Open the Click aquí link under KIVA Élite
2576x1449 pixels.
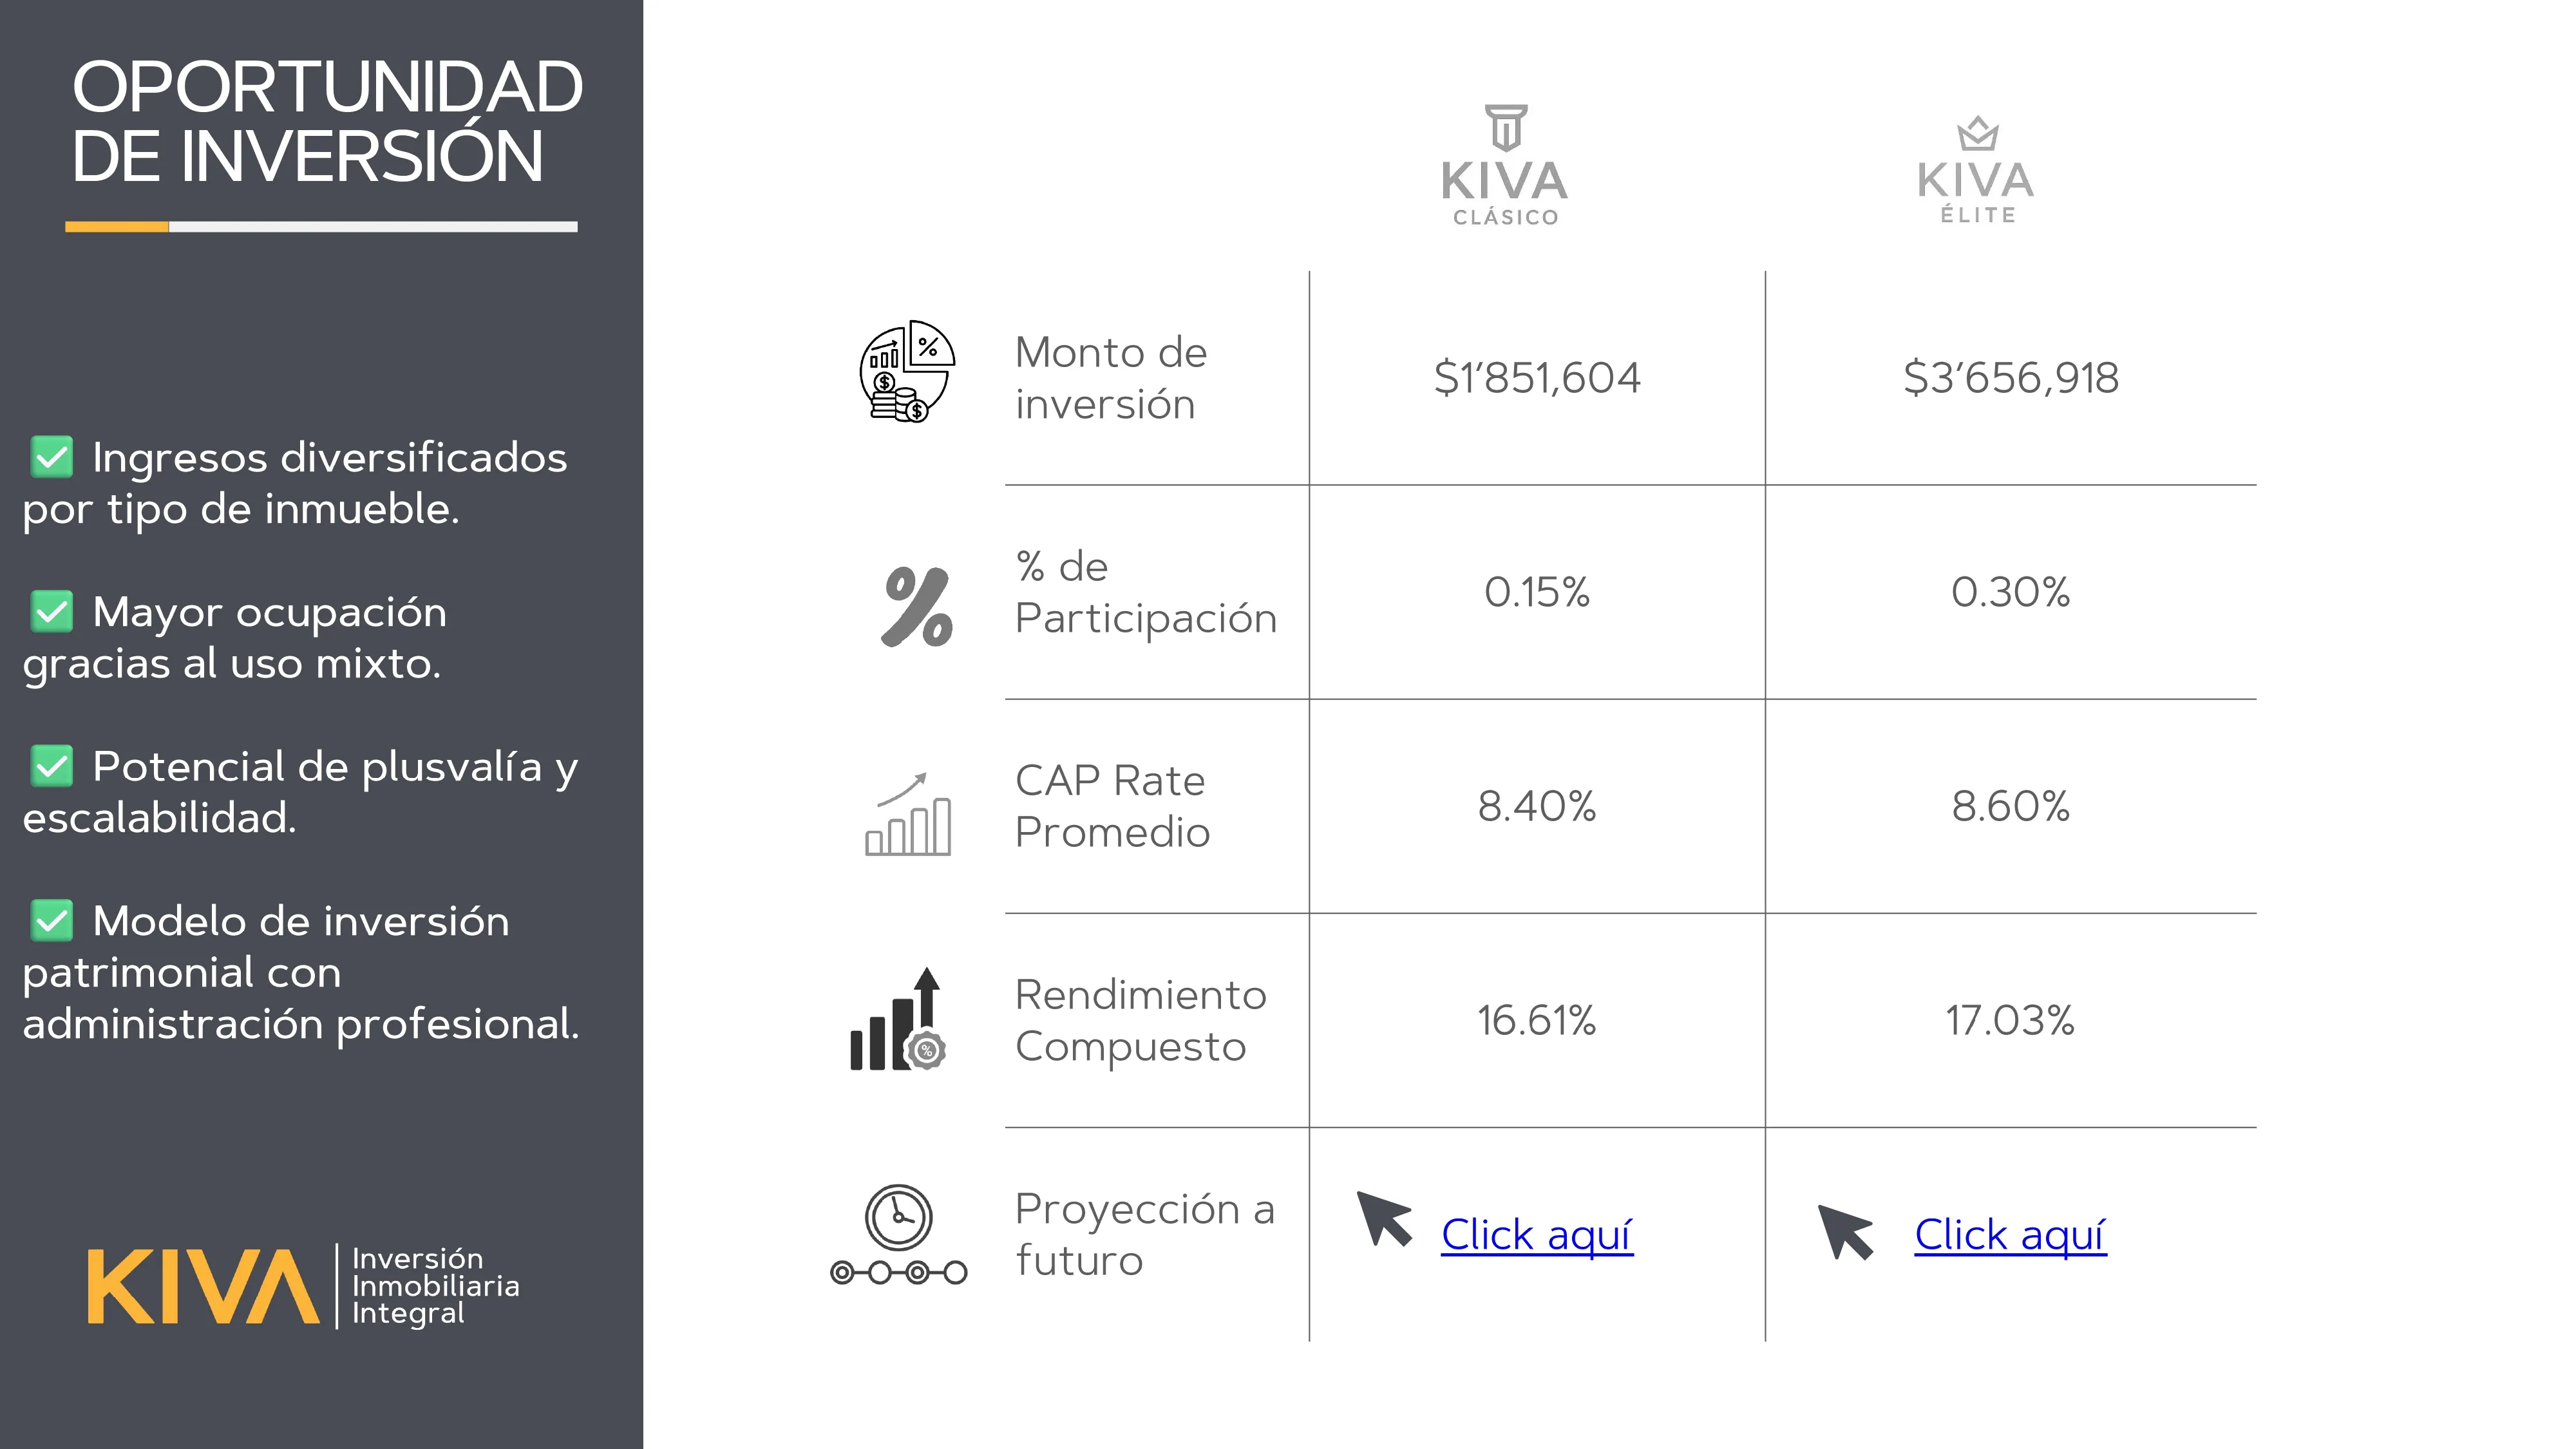tap(2010, 1235)
